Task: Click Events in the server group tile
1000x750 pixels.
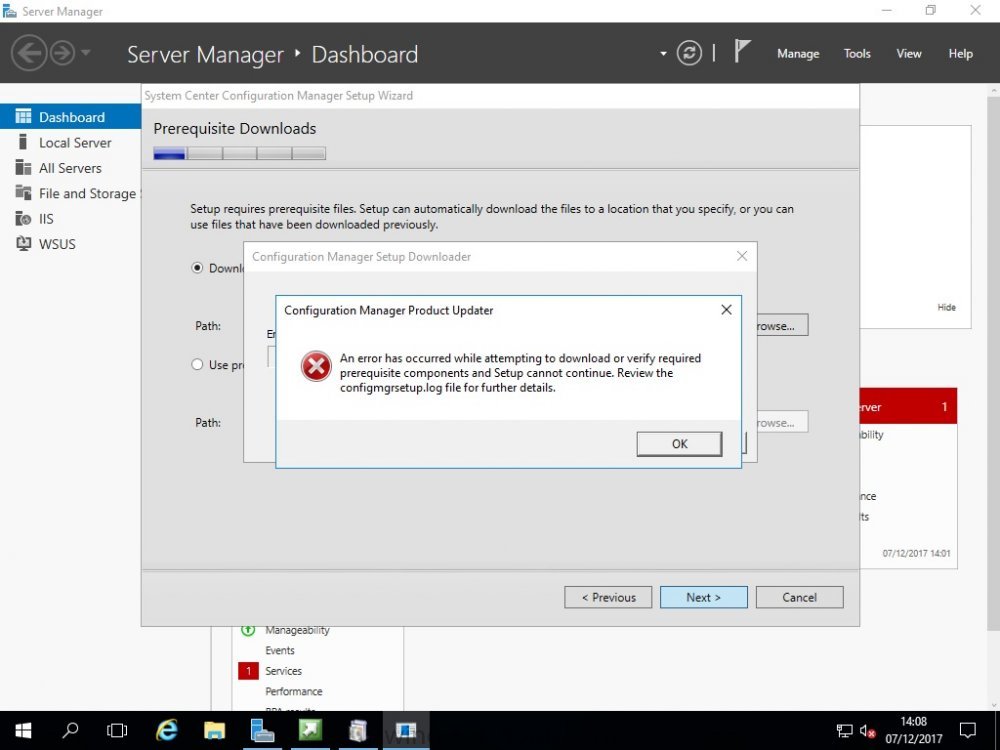Action: click(x=280, y=651)
